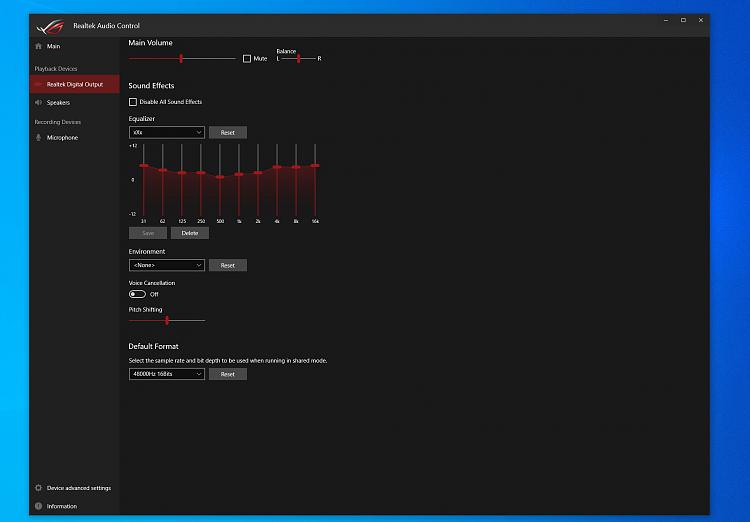This screenshot has height=522, width=750.
Task: Click the Save equalizer preset button
Action: coord(148,233)
